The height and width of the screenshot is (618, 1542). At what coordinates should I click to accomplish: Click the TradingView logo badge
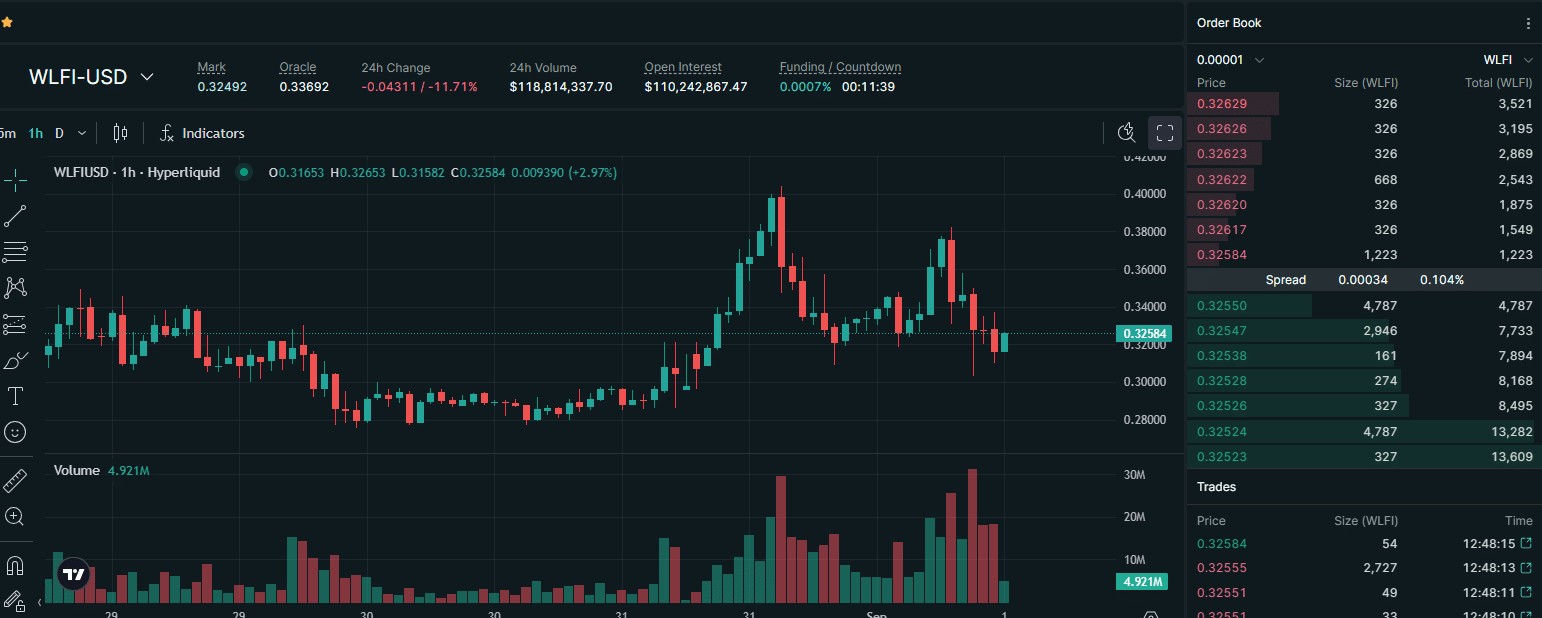click(72, 574)
